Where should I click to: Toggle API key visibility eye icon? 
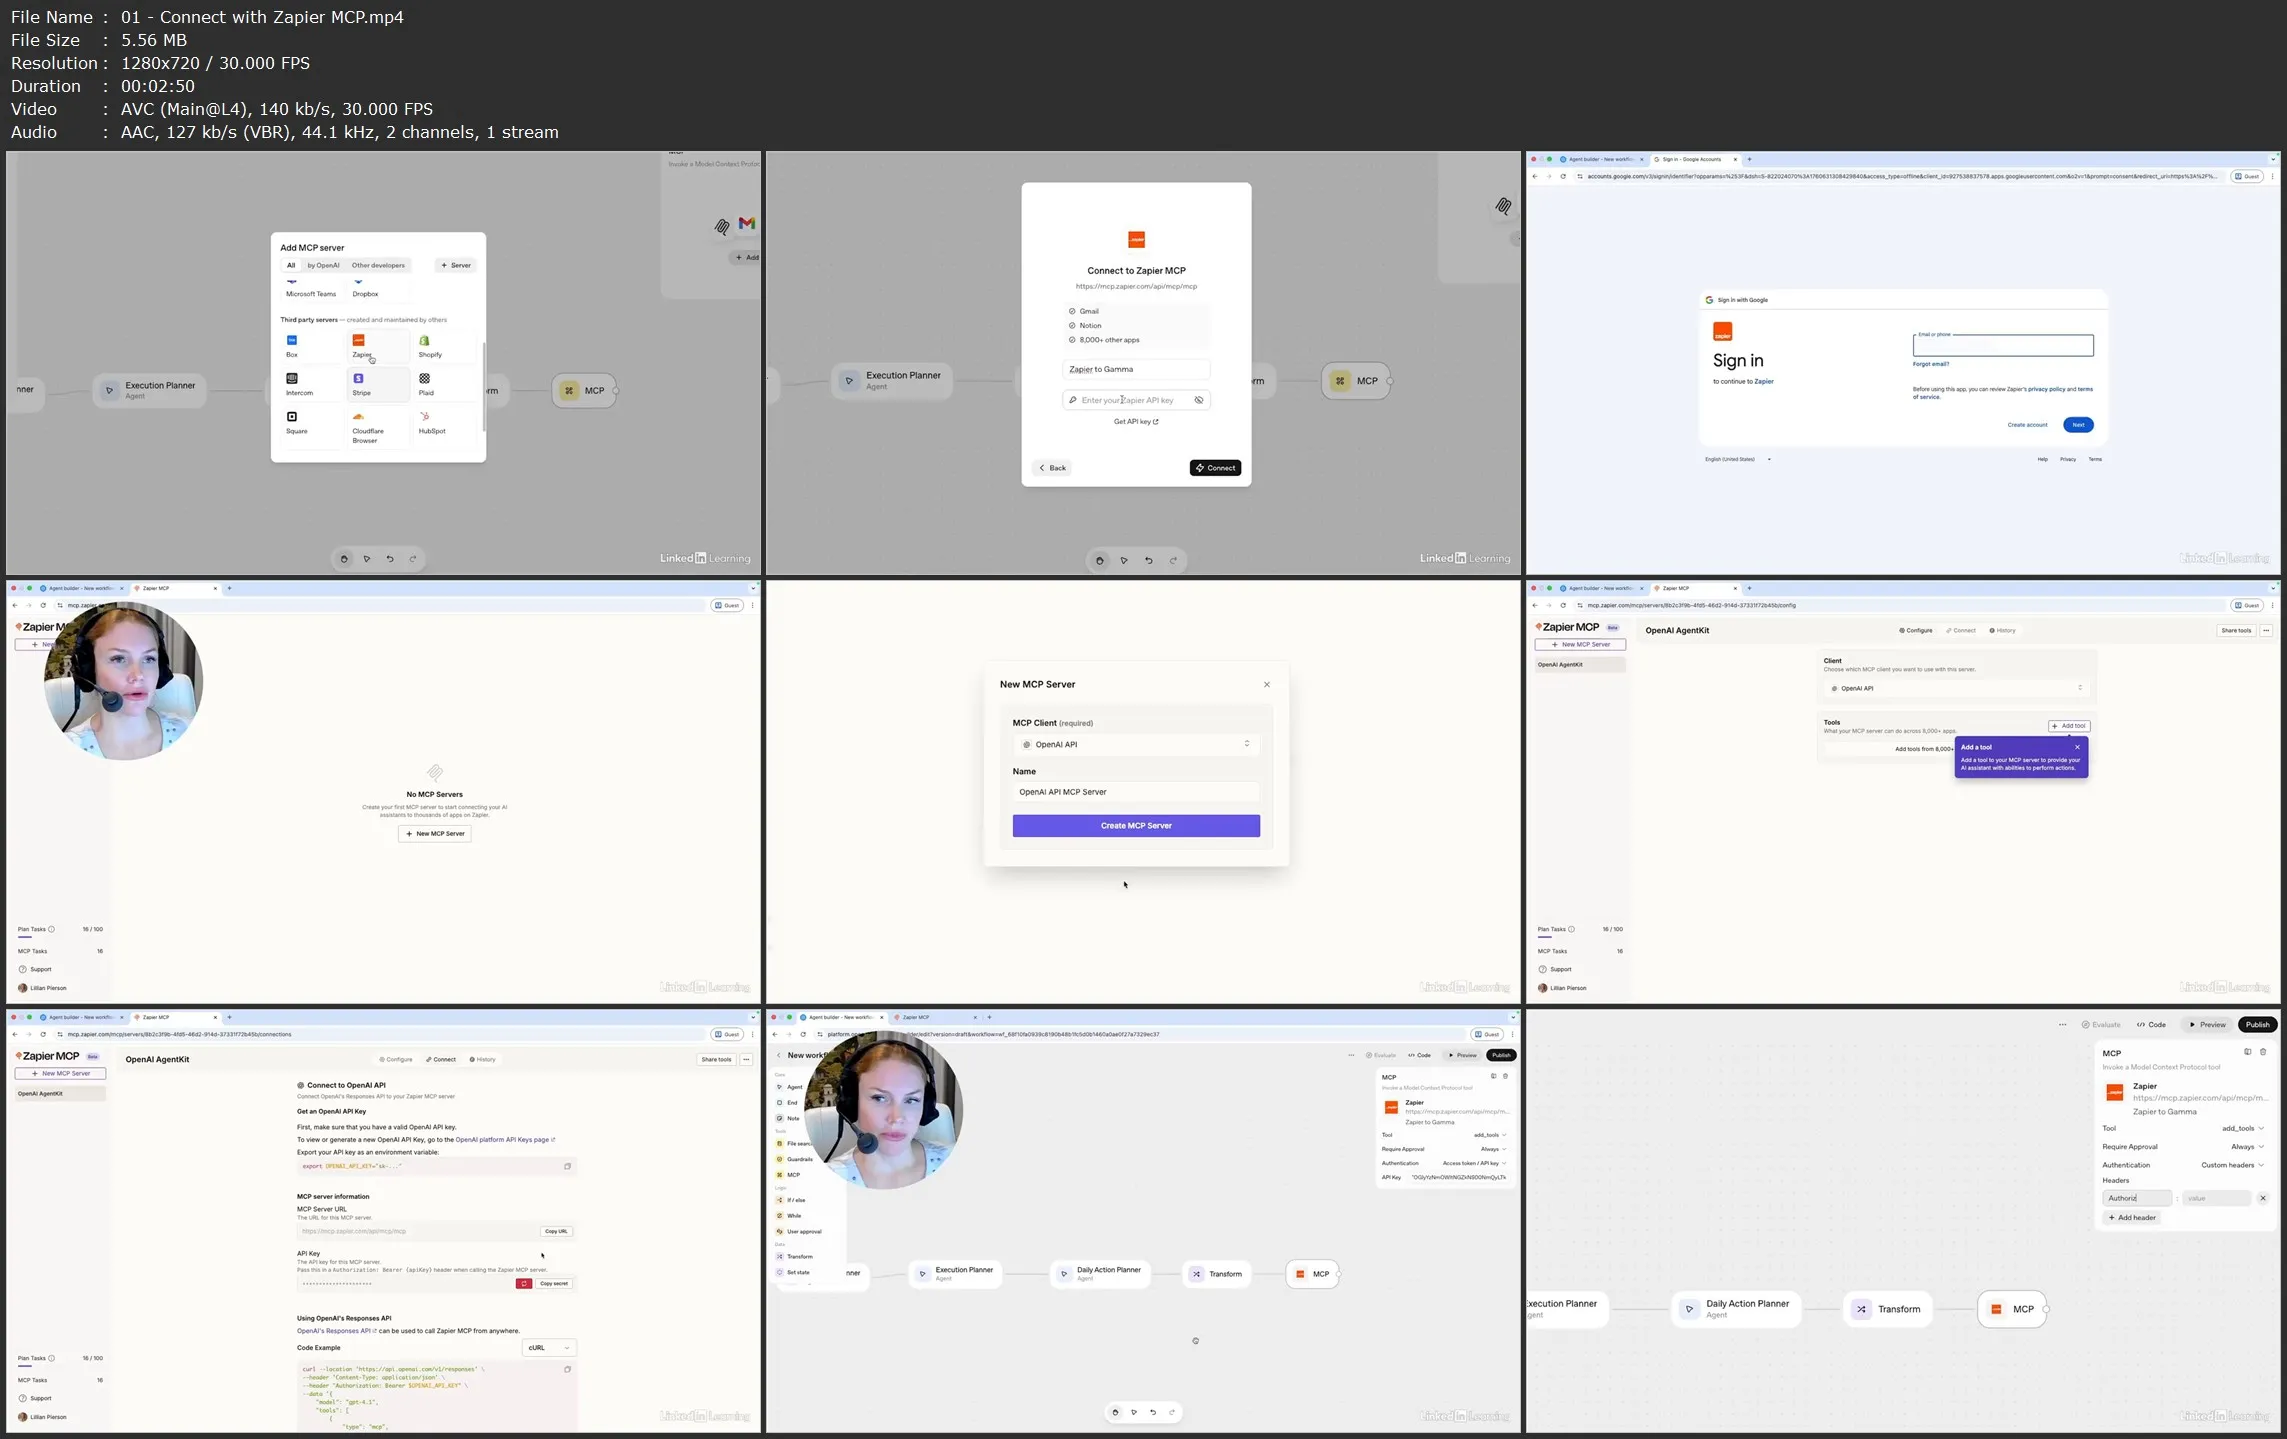tap(1198, 400)
